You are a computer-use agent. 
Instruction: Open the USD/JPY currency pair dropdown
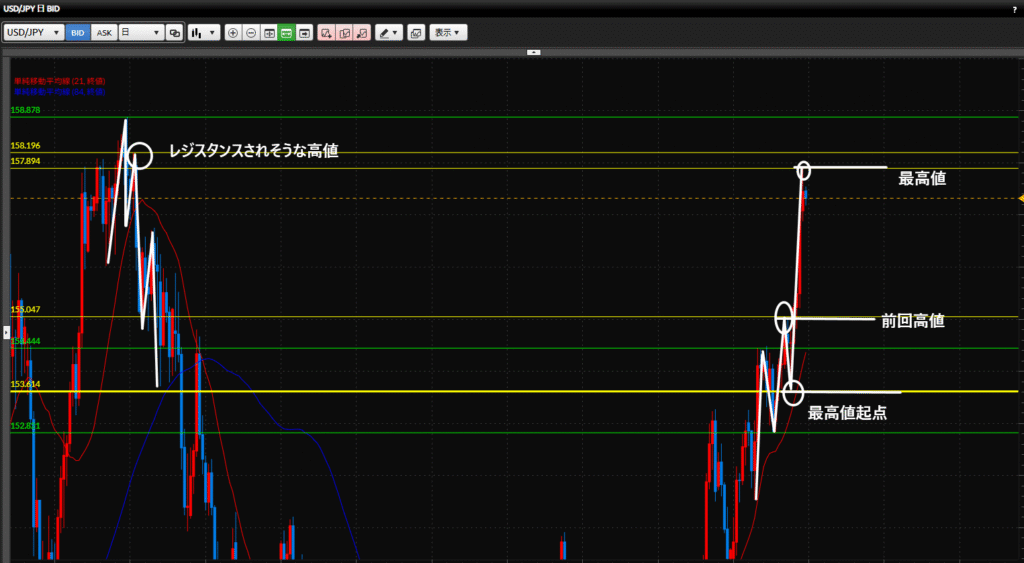tap(34, 32)
